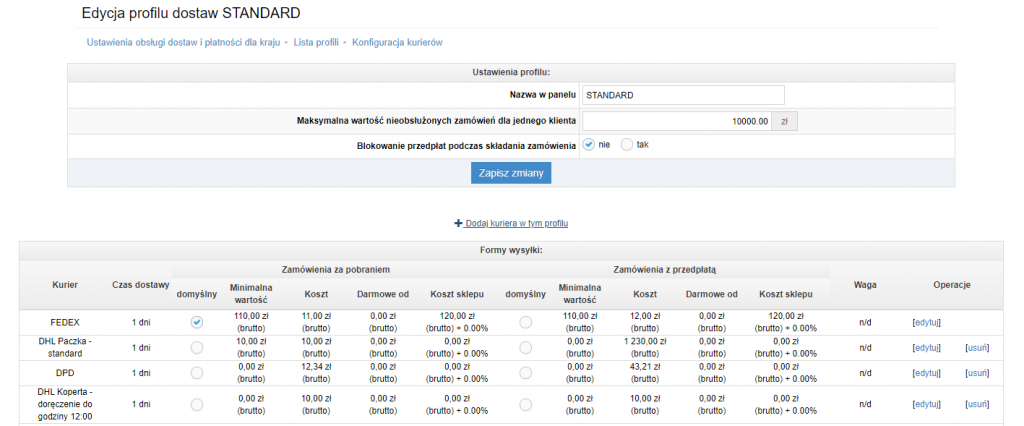
Task: Click the maximum order value field
Action: click(676, 121)
